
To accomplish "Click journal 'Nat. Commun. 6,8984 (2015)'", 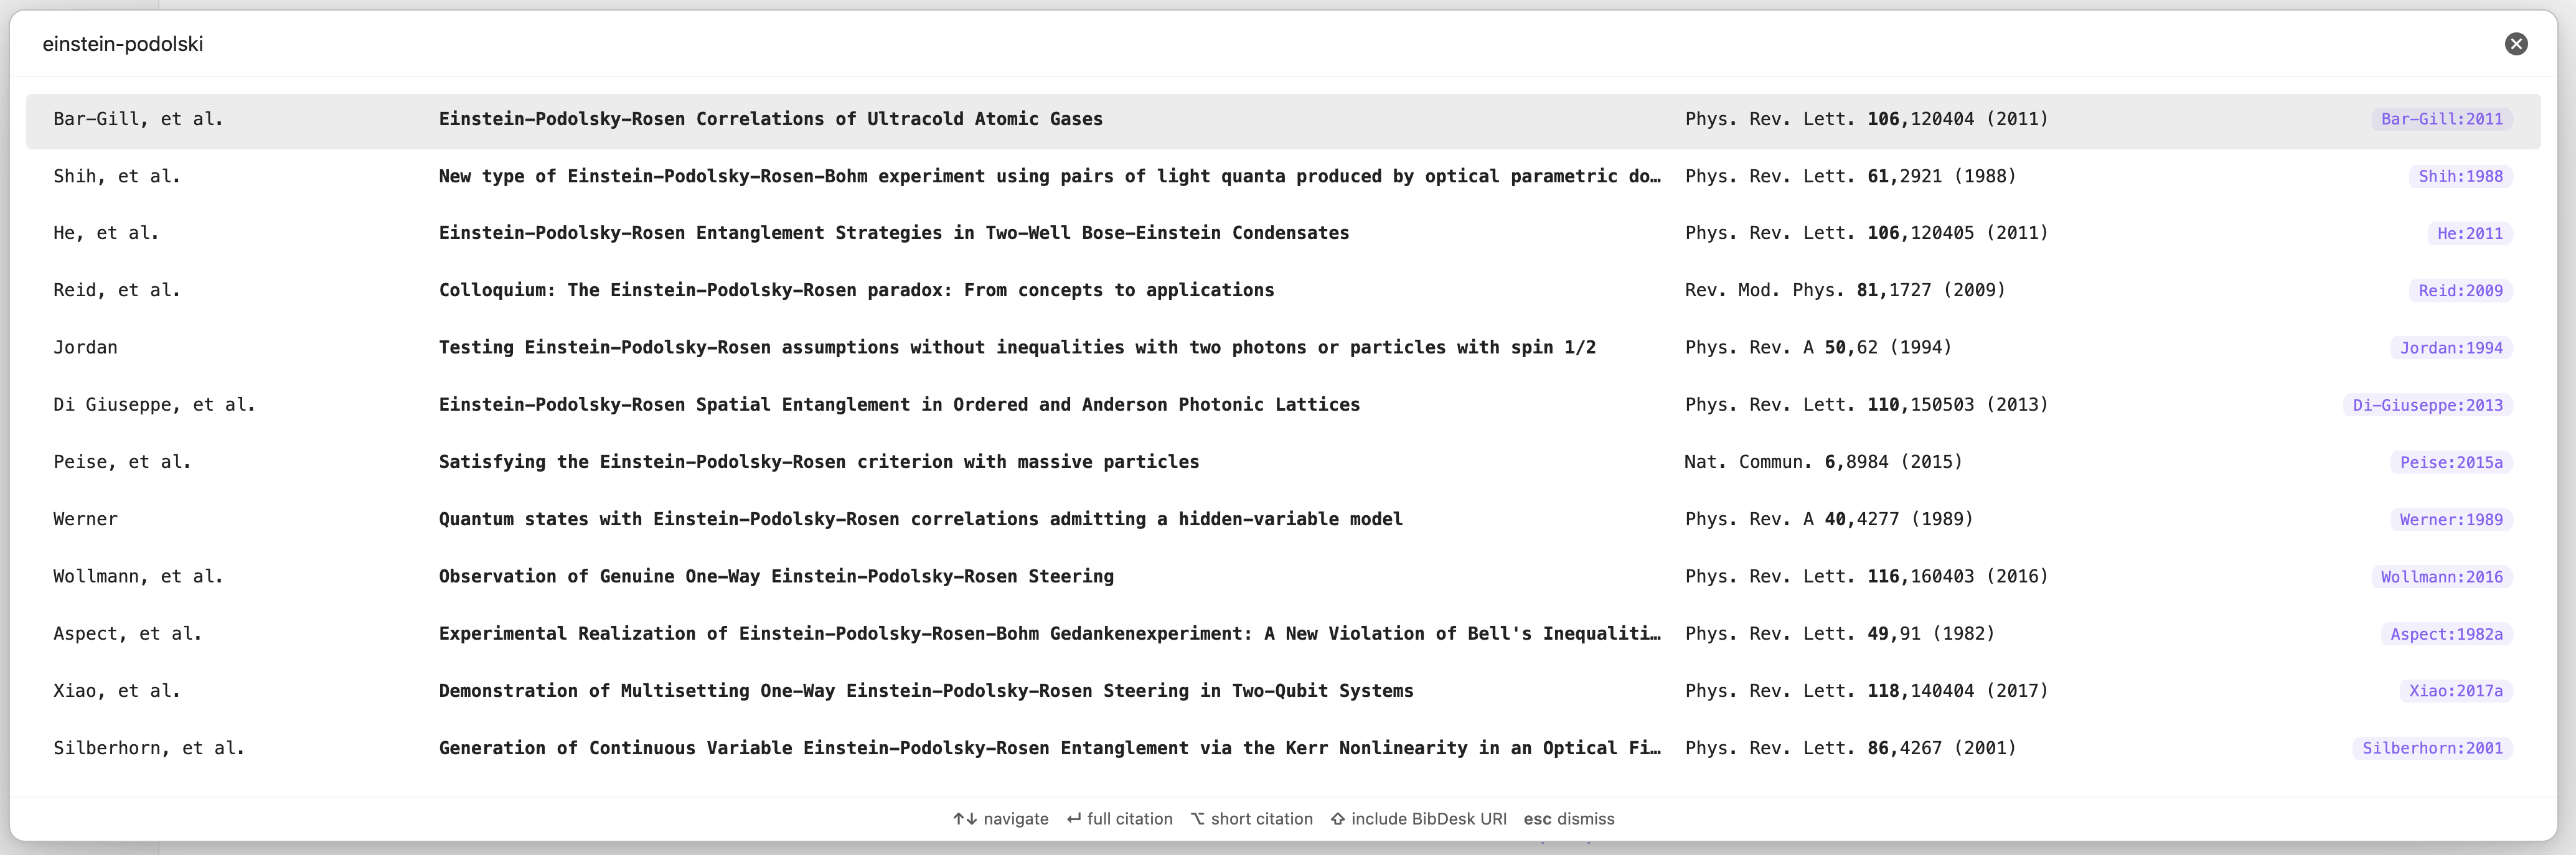I will 1823,462.
